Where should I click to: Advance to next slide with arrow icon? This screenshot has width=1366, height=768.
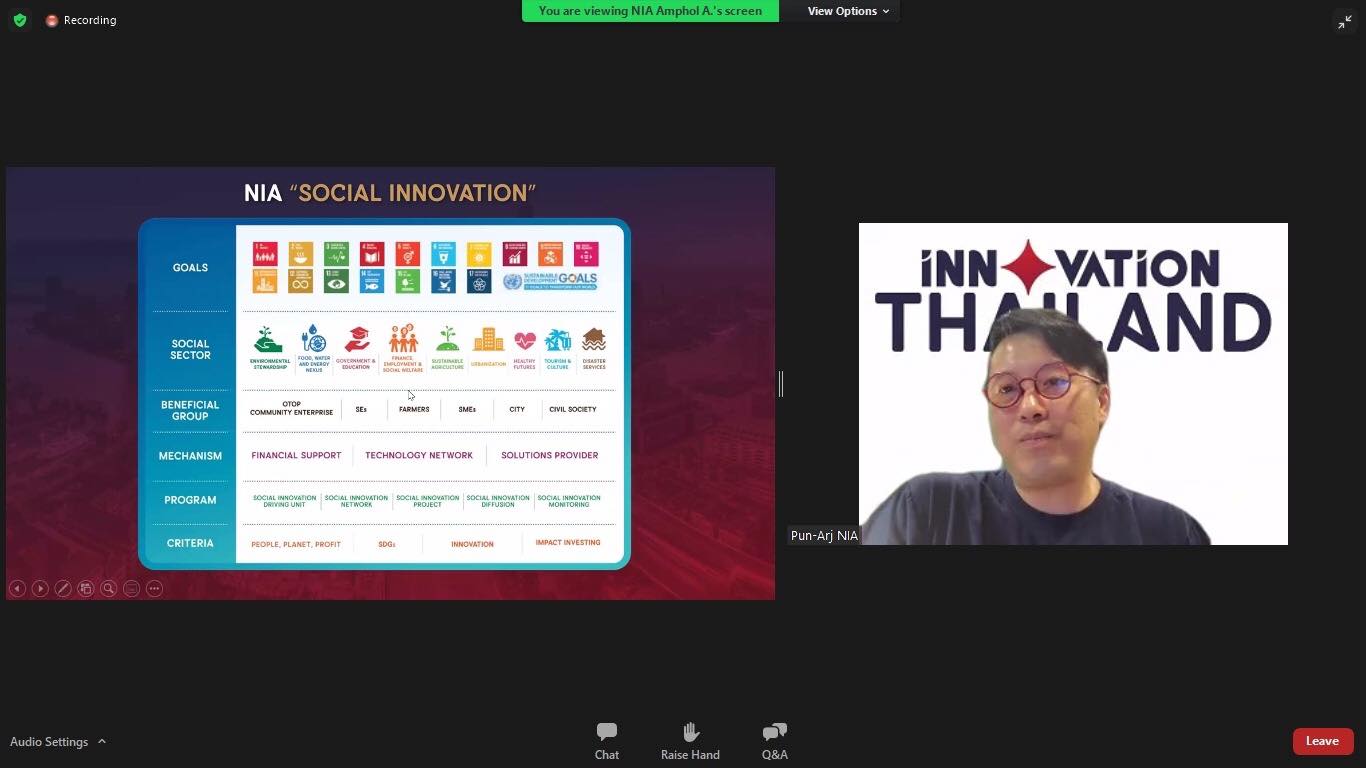point(40,589)
